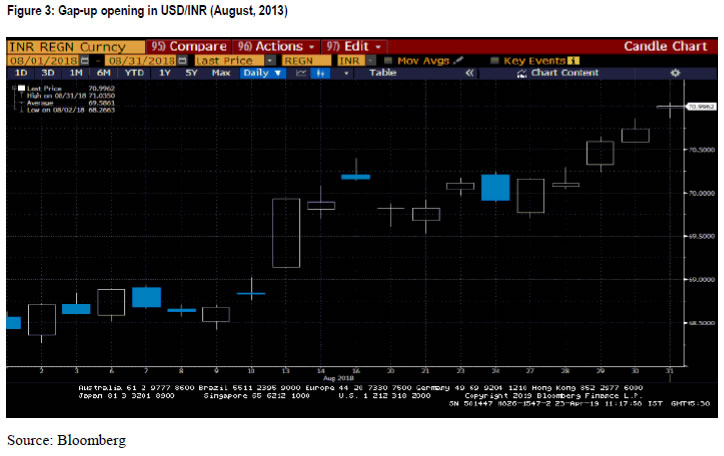This screenshot has width=724, height=456.
Task: Open the Chart Content panel
Action: point(566,73)
